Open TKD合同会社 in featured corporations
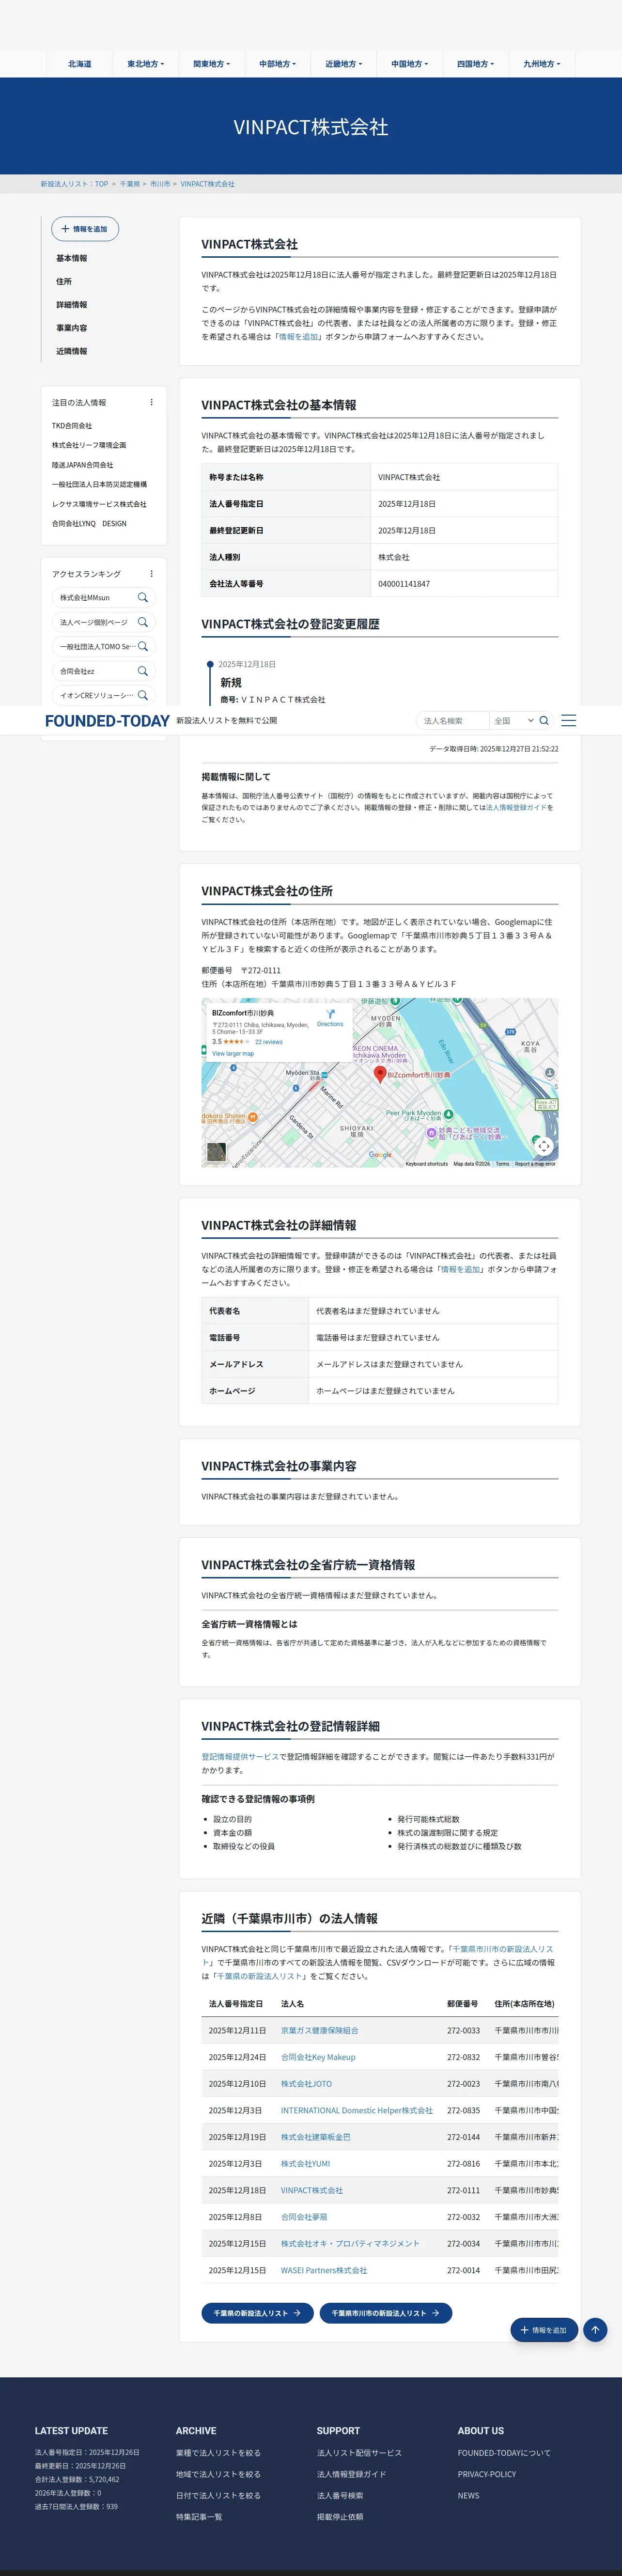This screenshot has width=622, height=2576. pyautogui.click(x=72, y=426)
